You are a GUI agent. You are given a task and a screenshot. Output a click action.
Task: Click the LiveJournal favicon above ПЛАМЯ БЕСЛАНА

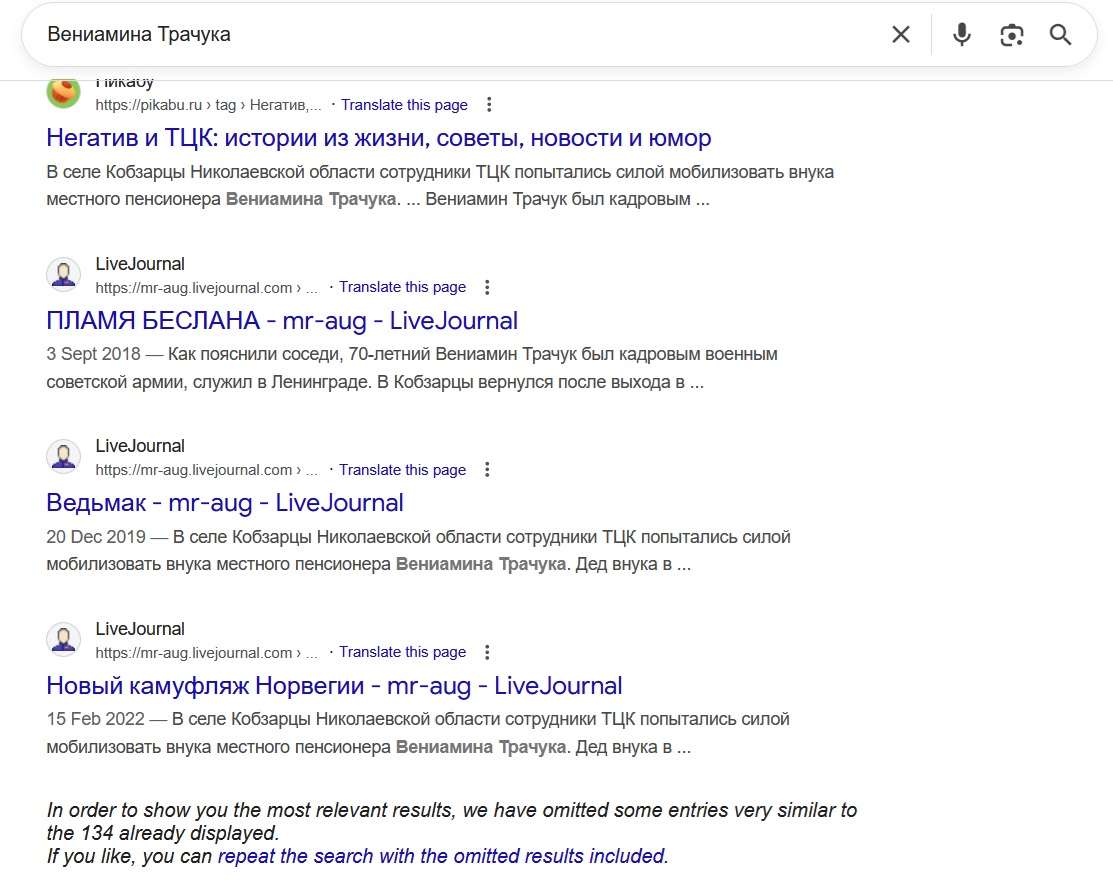pos(64,275)
